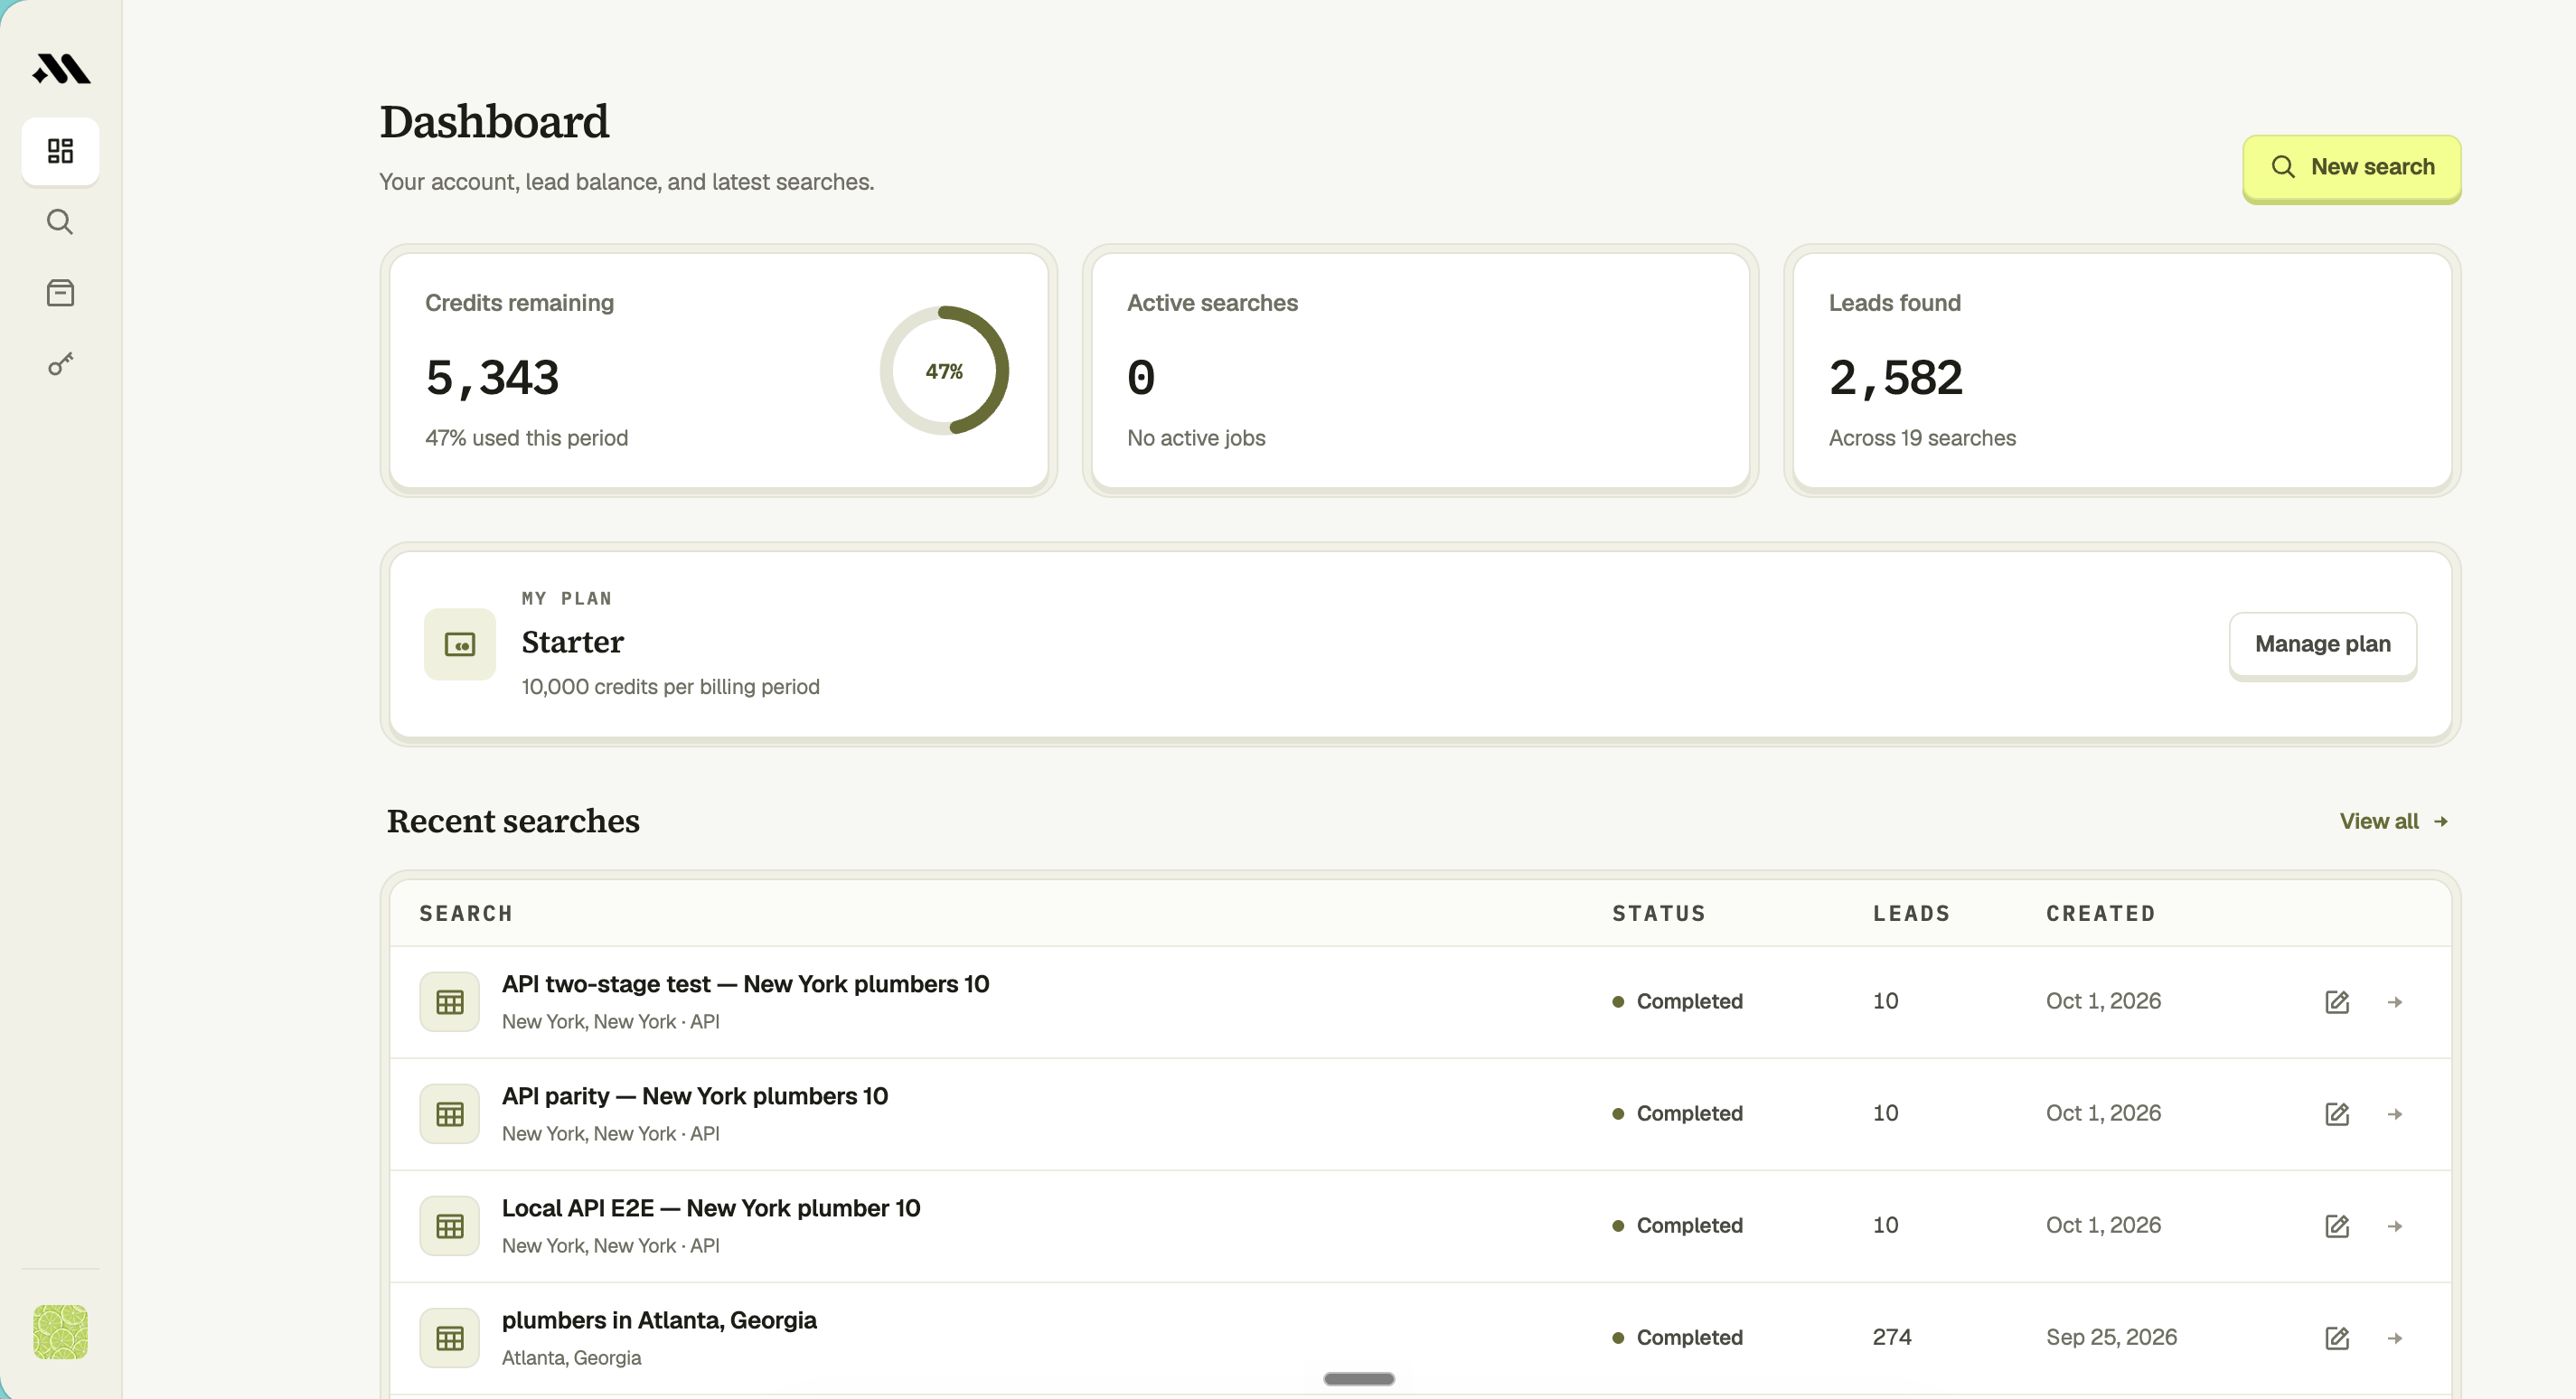Click the app logo in the sidebar
The image size is (2576, 1399).
point(61,68)
